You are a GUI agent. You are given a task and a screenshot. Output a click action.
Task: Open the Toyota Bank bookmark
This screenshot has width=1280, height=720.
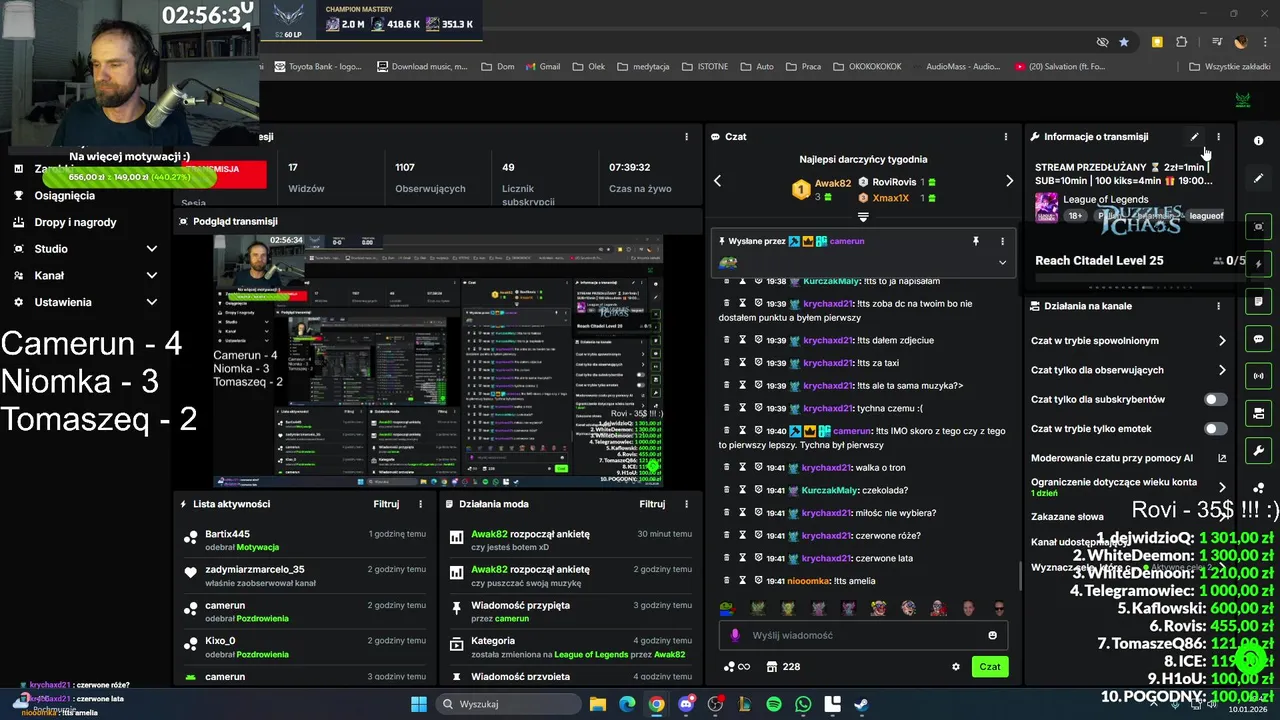[317, 67]
